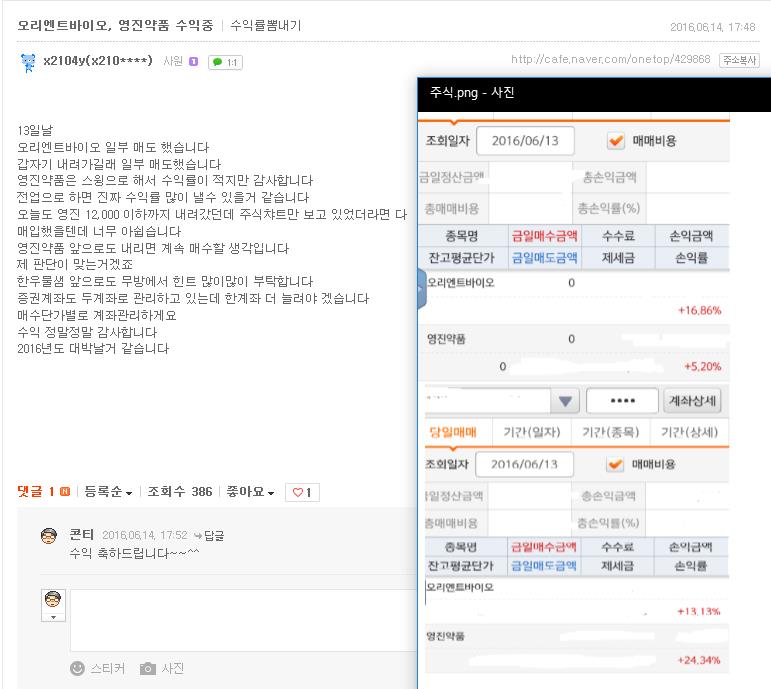Expand the commenter avatar selector arrow
Screen dimensions: 771x689
[x=54, y=617]
